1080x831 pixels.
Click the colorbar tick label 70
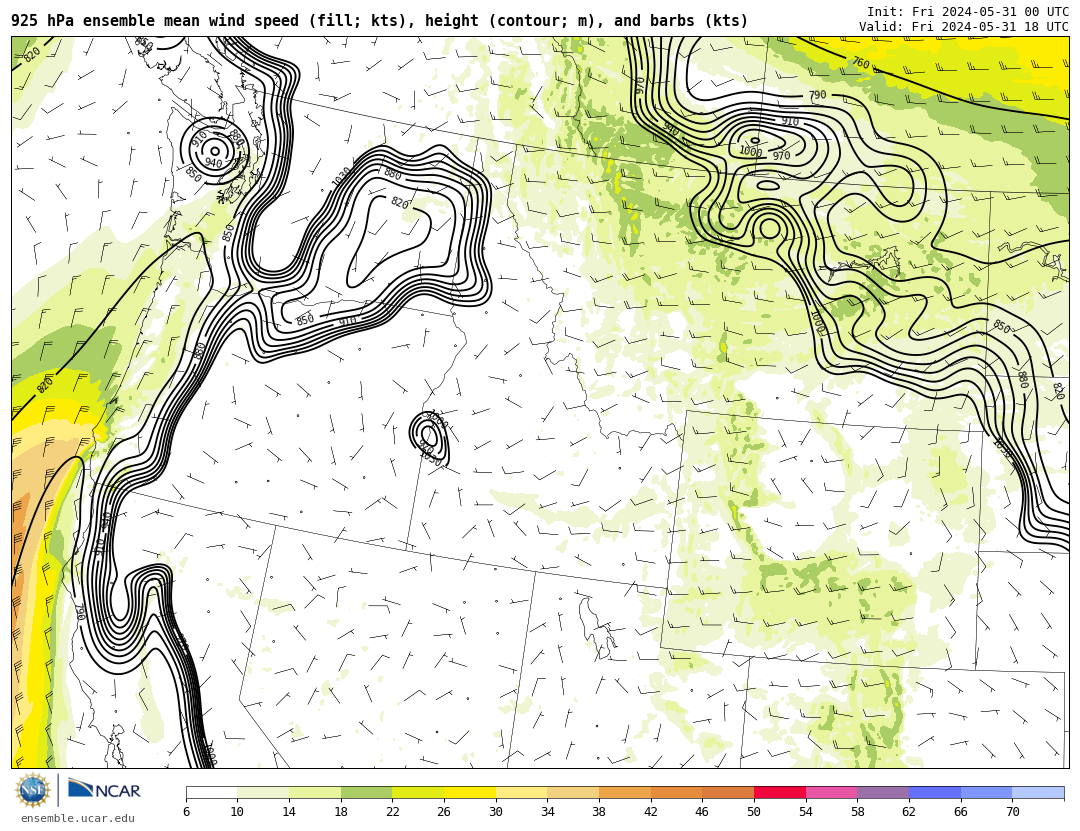coord(1012,812)
